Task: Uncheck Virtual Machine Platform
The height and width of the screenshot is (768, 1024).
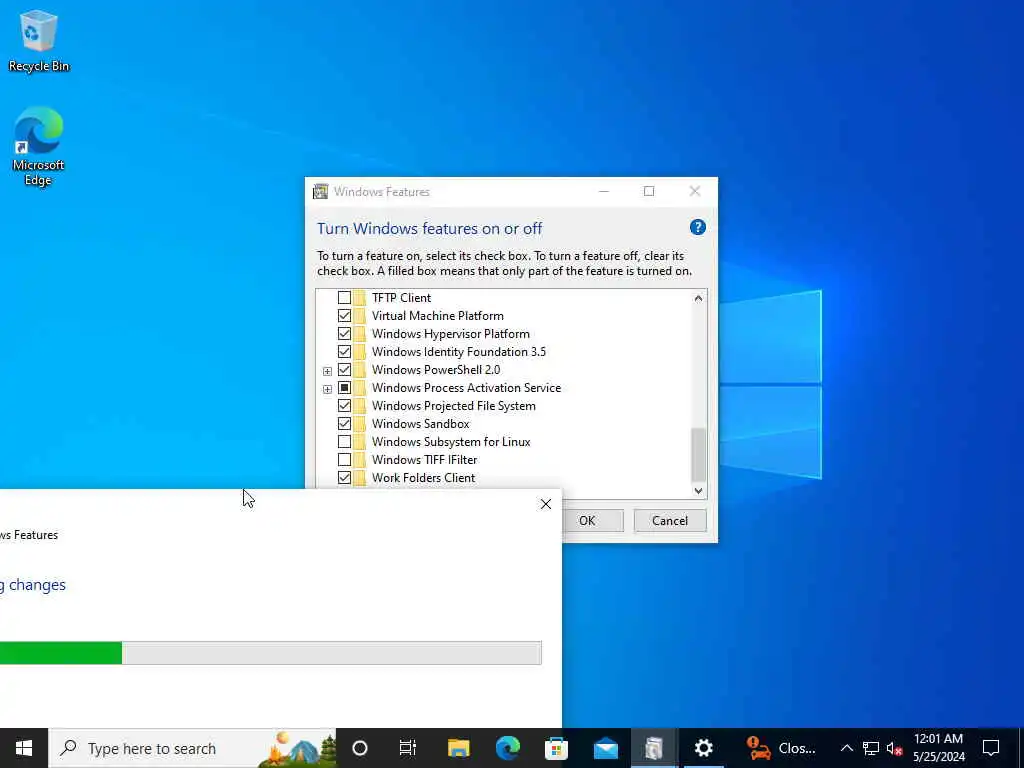Action: tap(344, 315)
